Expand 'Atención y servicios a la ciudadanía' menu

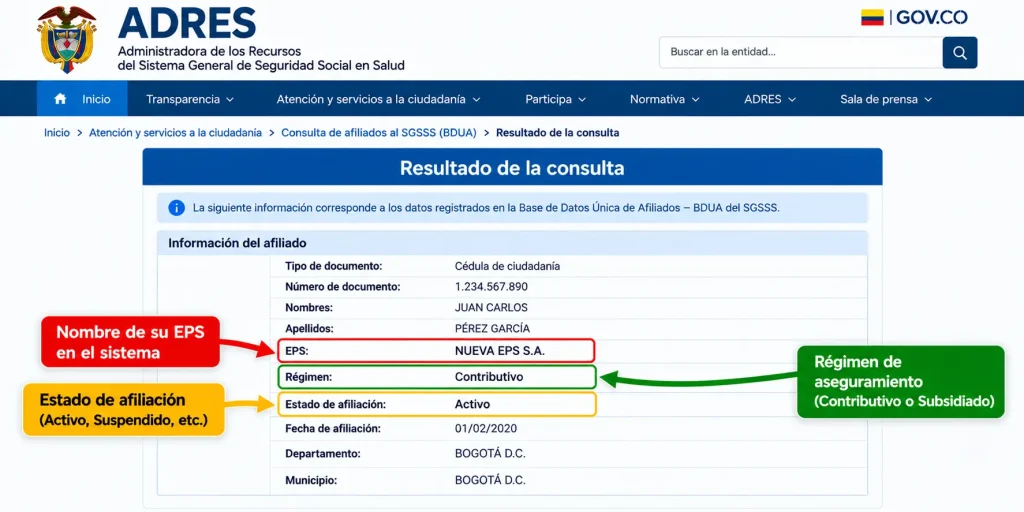click(x=378, y=99)
